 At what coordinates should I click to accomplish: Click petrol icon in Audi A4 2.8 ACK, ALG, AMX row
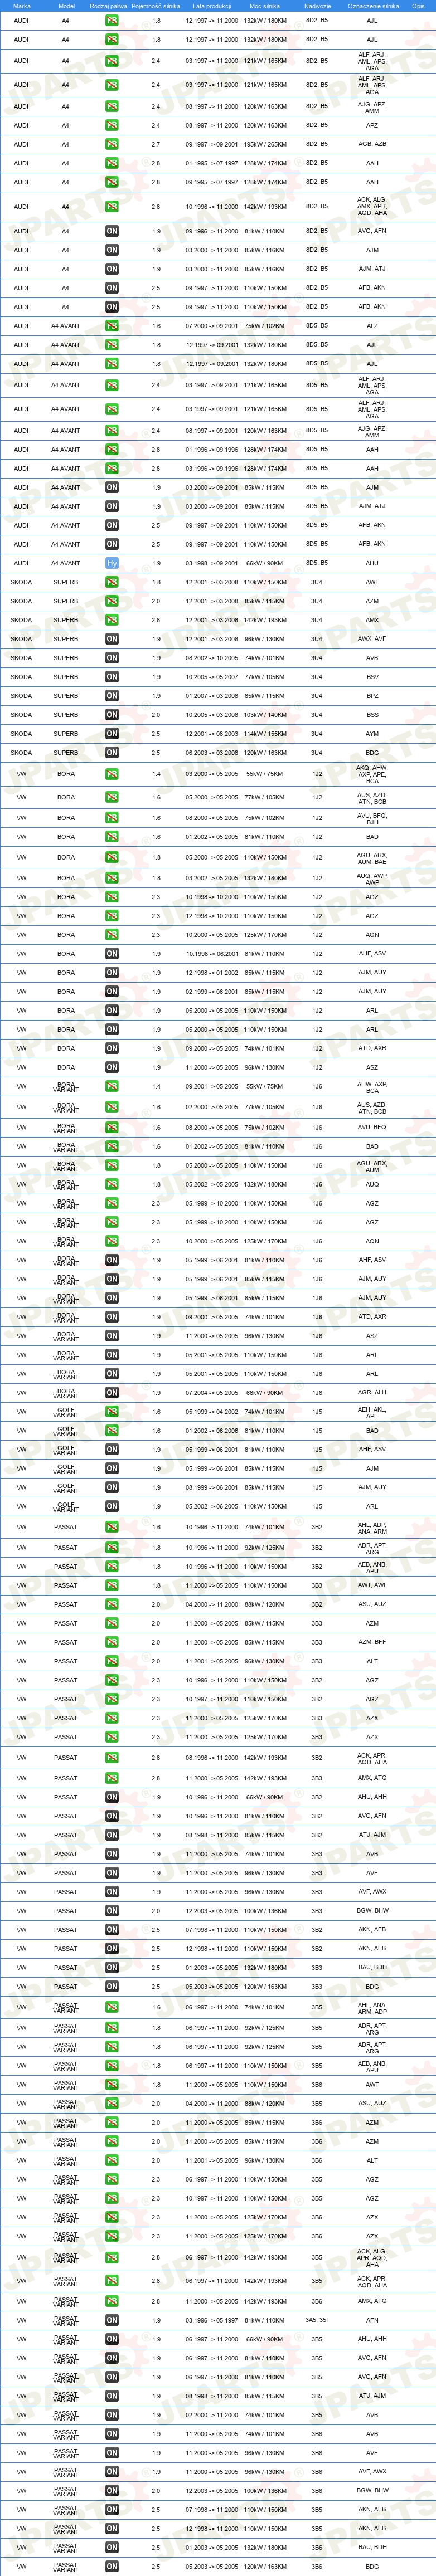coord(112,207)
